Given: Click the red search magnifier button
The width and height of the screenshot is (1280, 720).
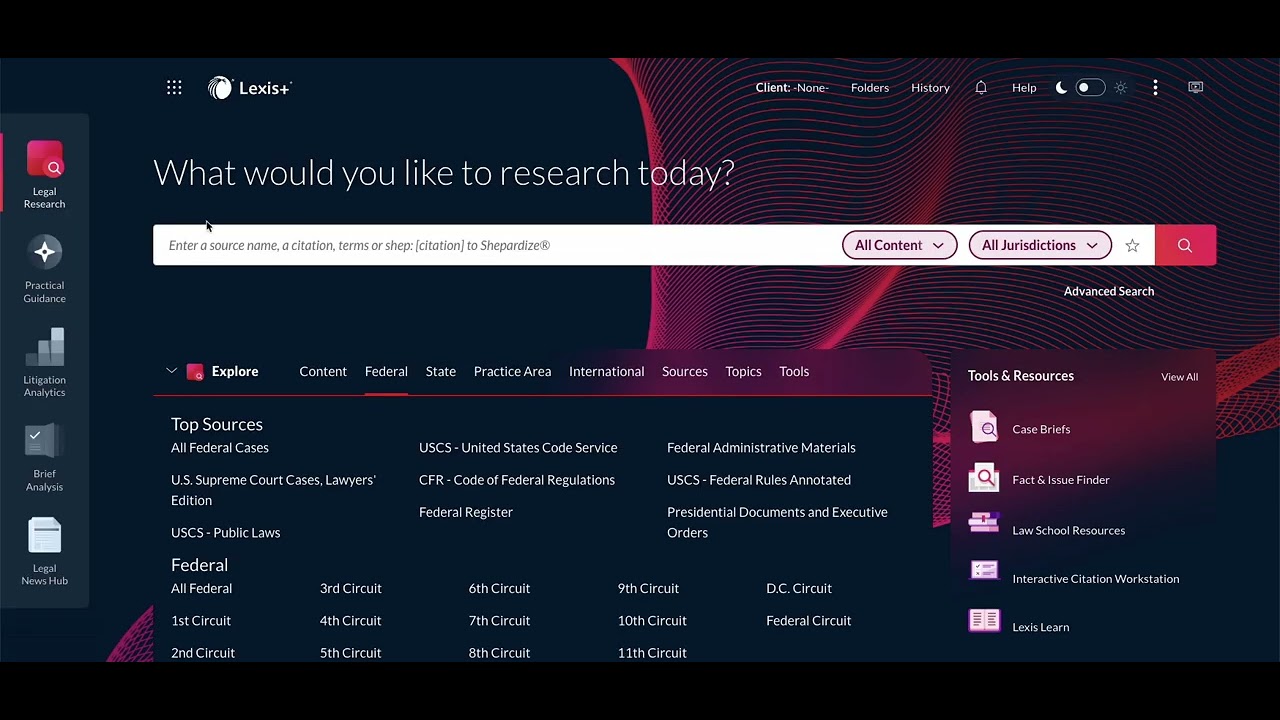Looking at the screenshot, I should pos(1185,245).
